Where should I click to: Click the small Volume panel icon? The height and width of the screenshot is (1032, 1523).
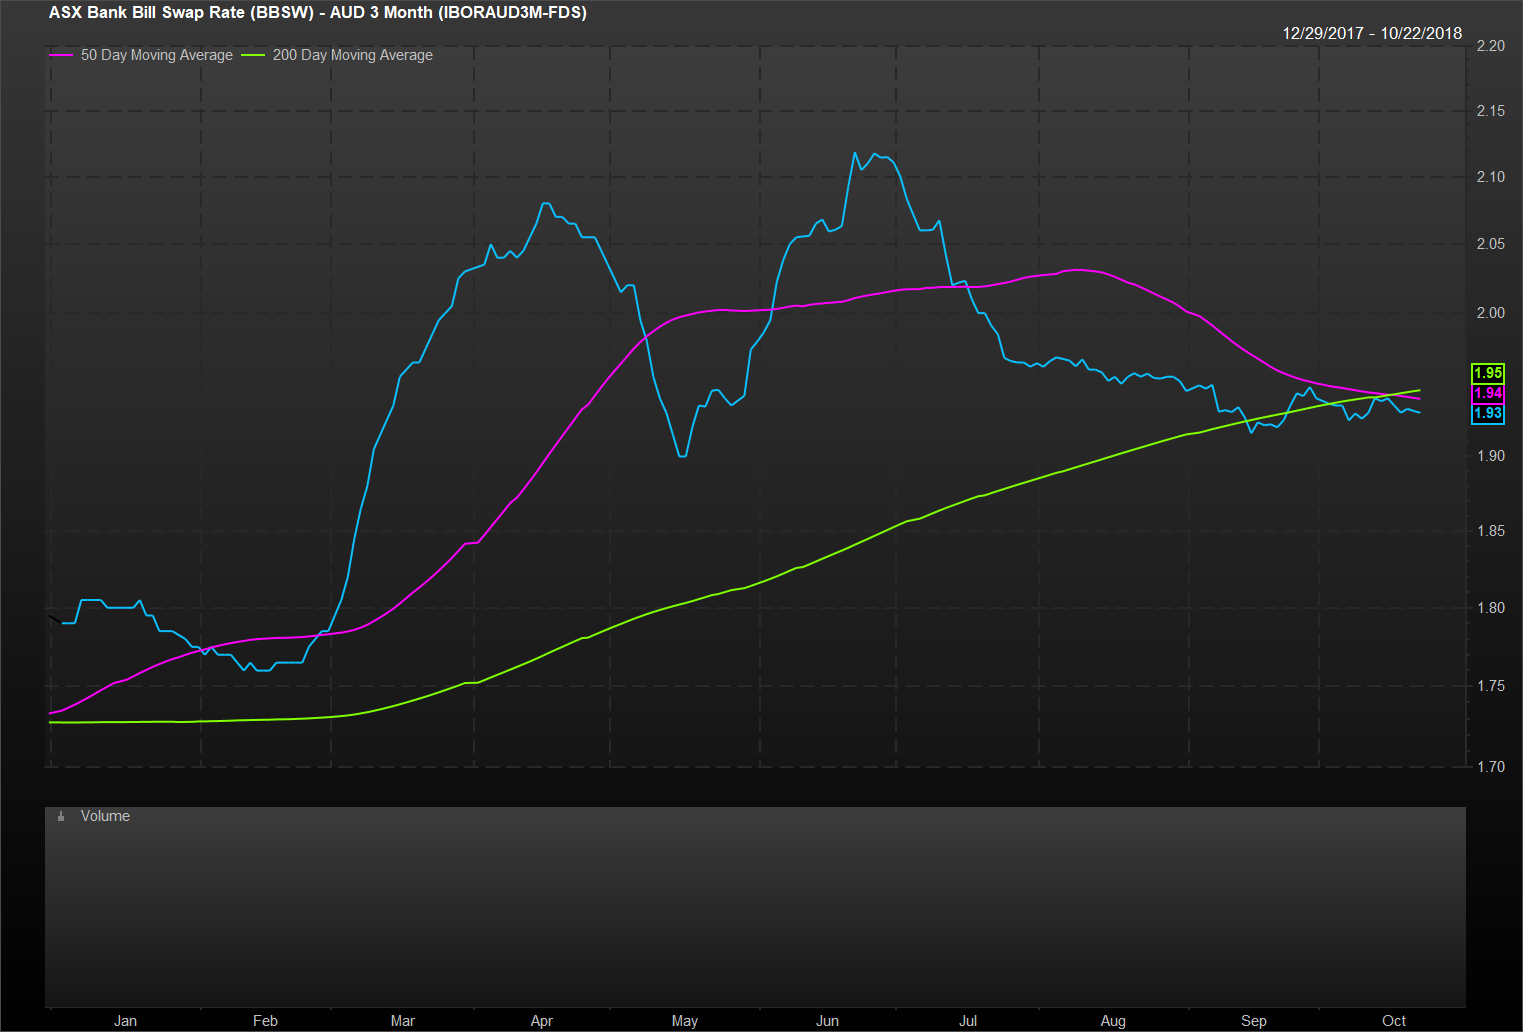(61, 817)
